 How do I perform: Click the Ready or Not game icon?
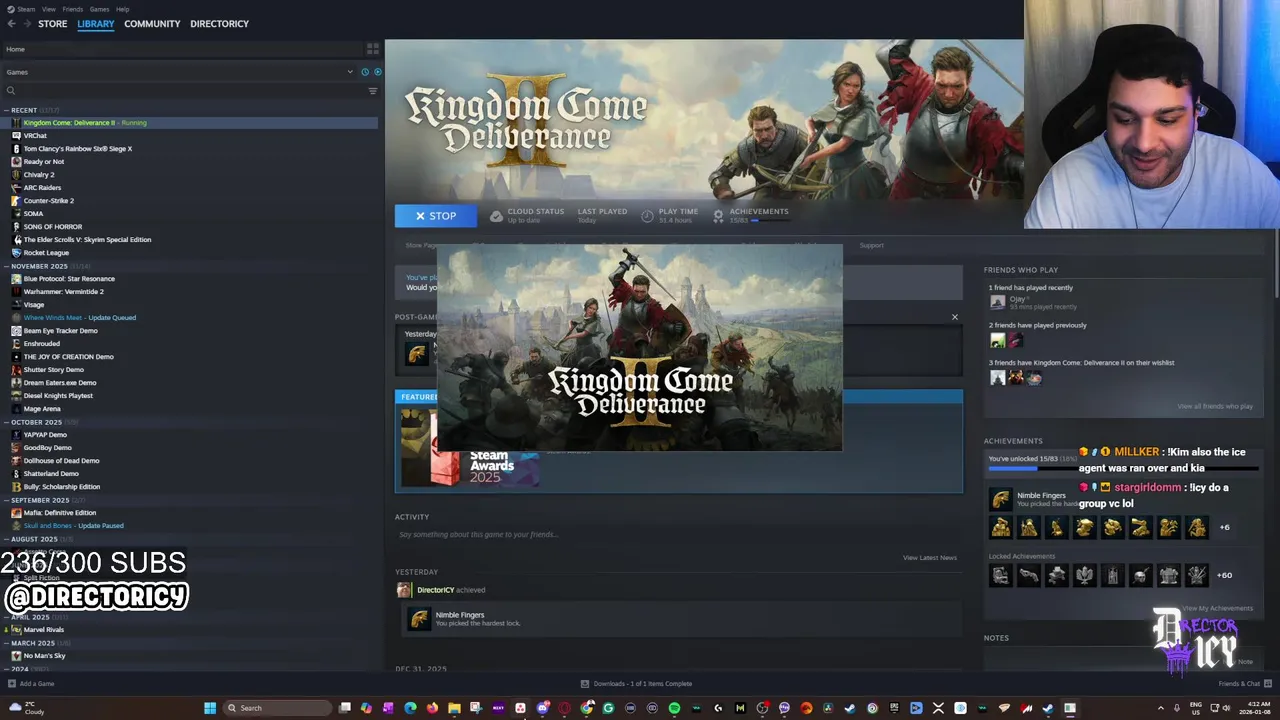(16, 162)
